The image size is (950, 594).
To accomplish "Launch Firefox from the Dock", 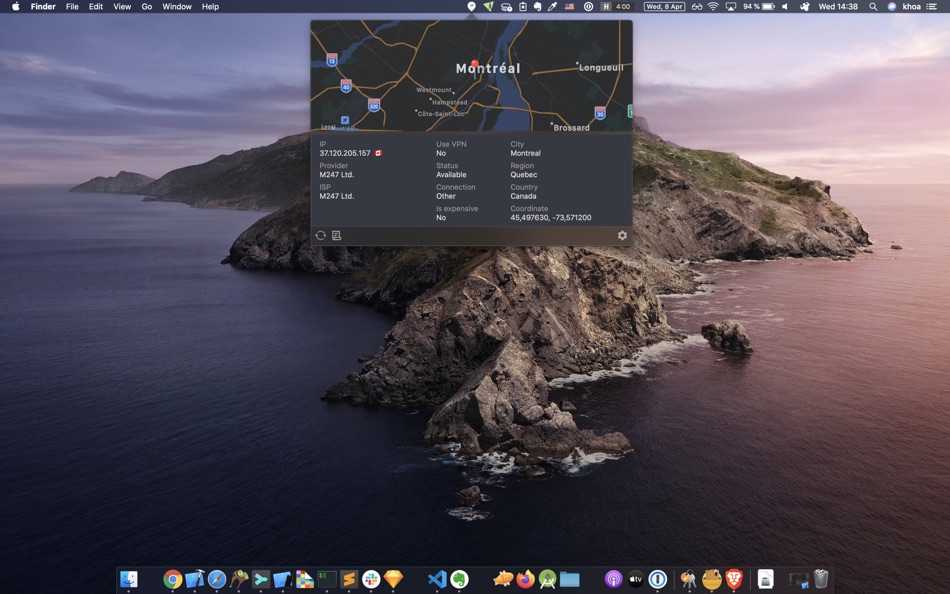I will tap(525, 579).
